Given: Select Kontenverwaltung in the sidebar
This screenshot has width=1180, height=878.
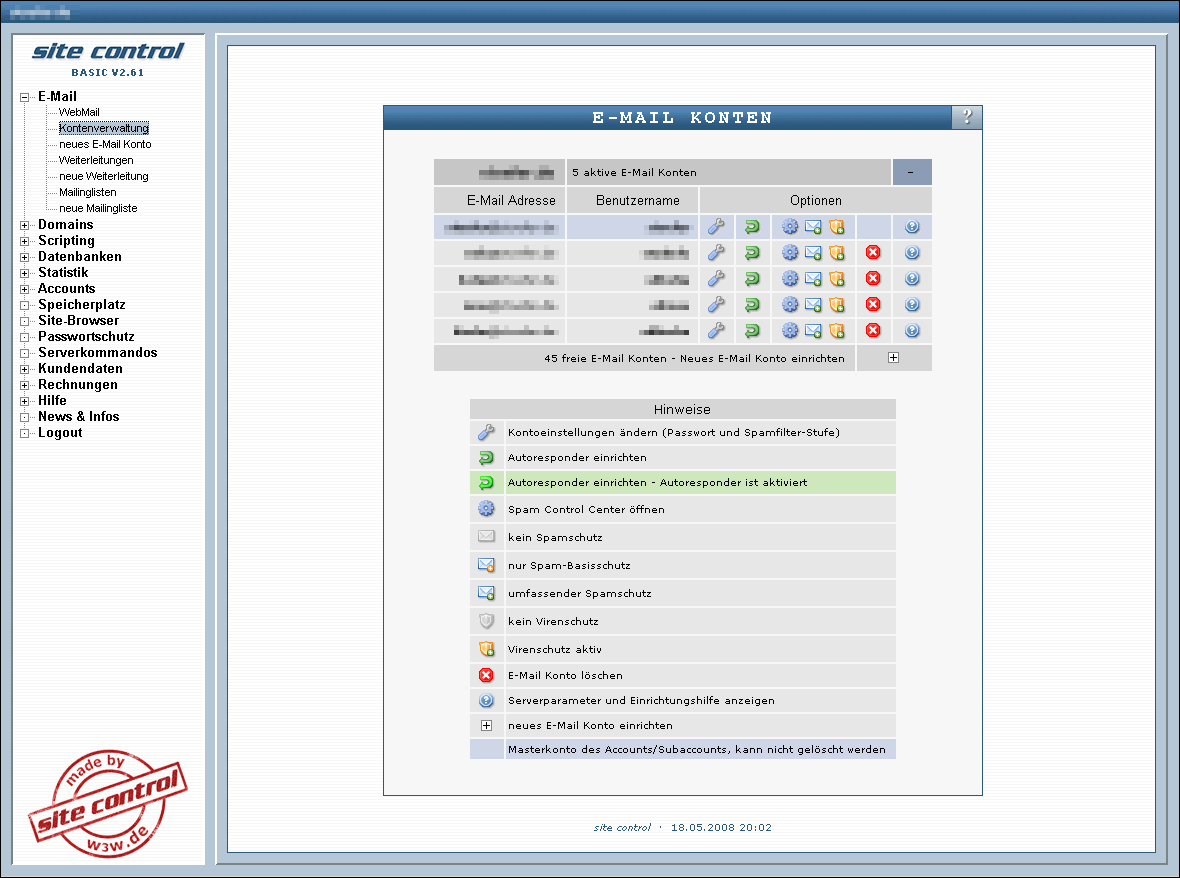Looking at the screenshot, I should [x=104, y=128].
